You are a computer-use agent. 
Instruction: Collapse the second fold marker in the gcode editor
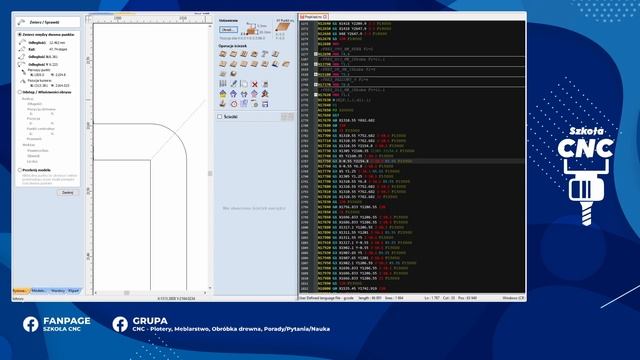click(316, 64)
